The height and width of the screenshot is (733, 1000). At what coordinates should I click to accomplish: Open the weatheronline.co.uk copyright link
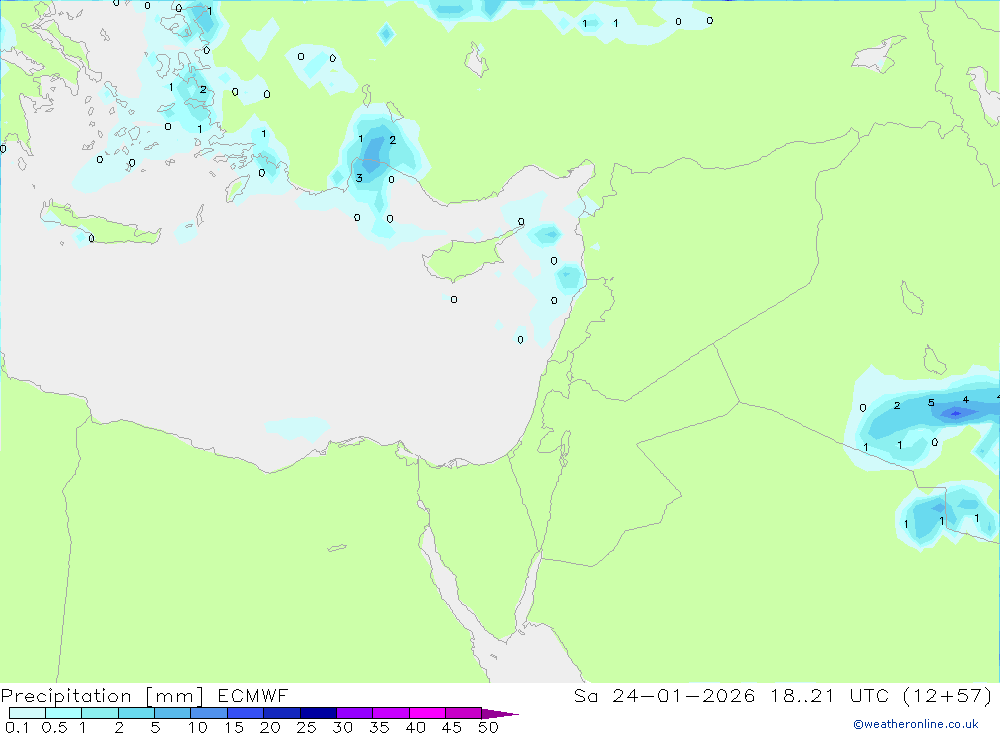(915, 724)
